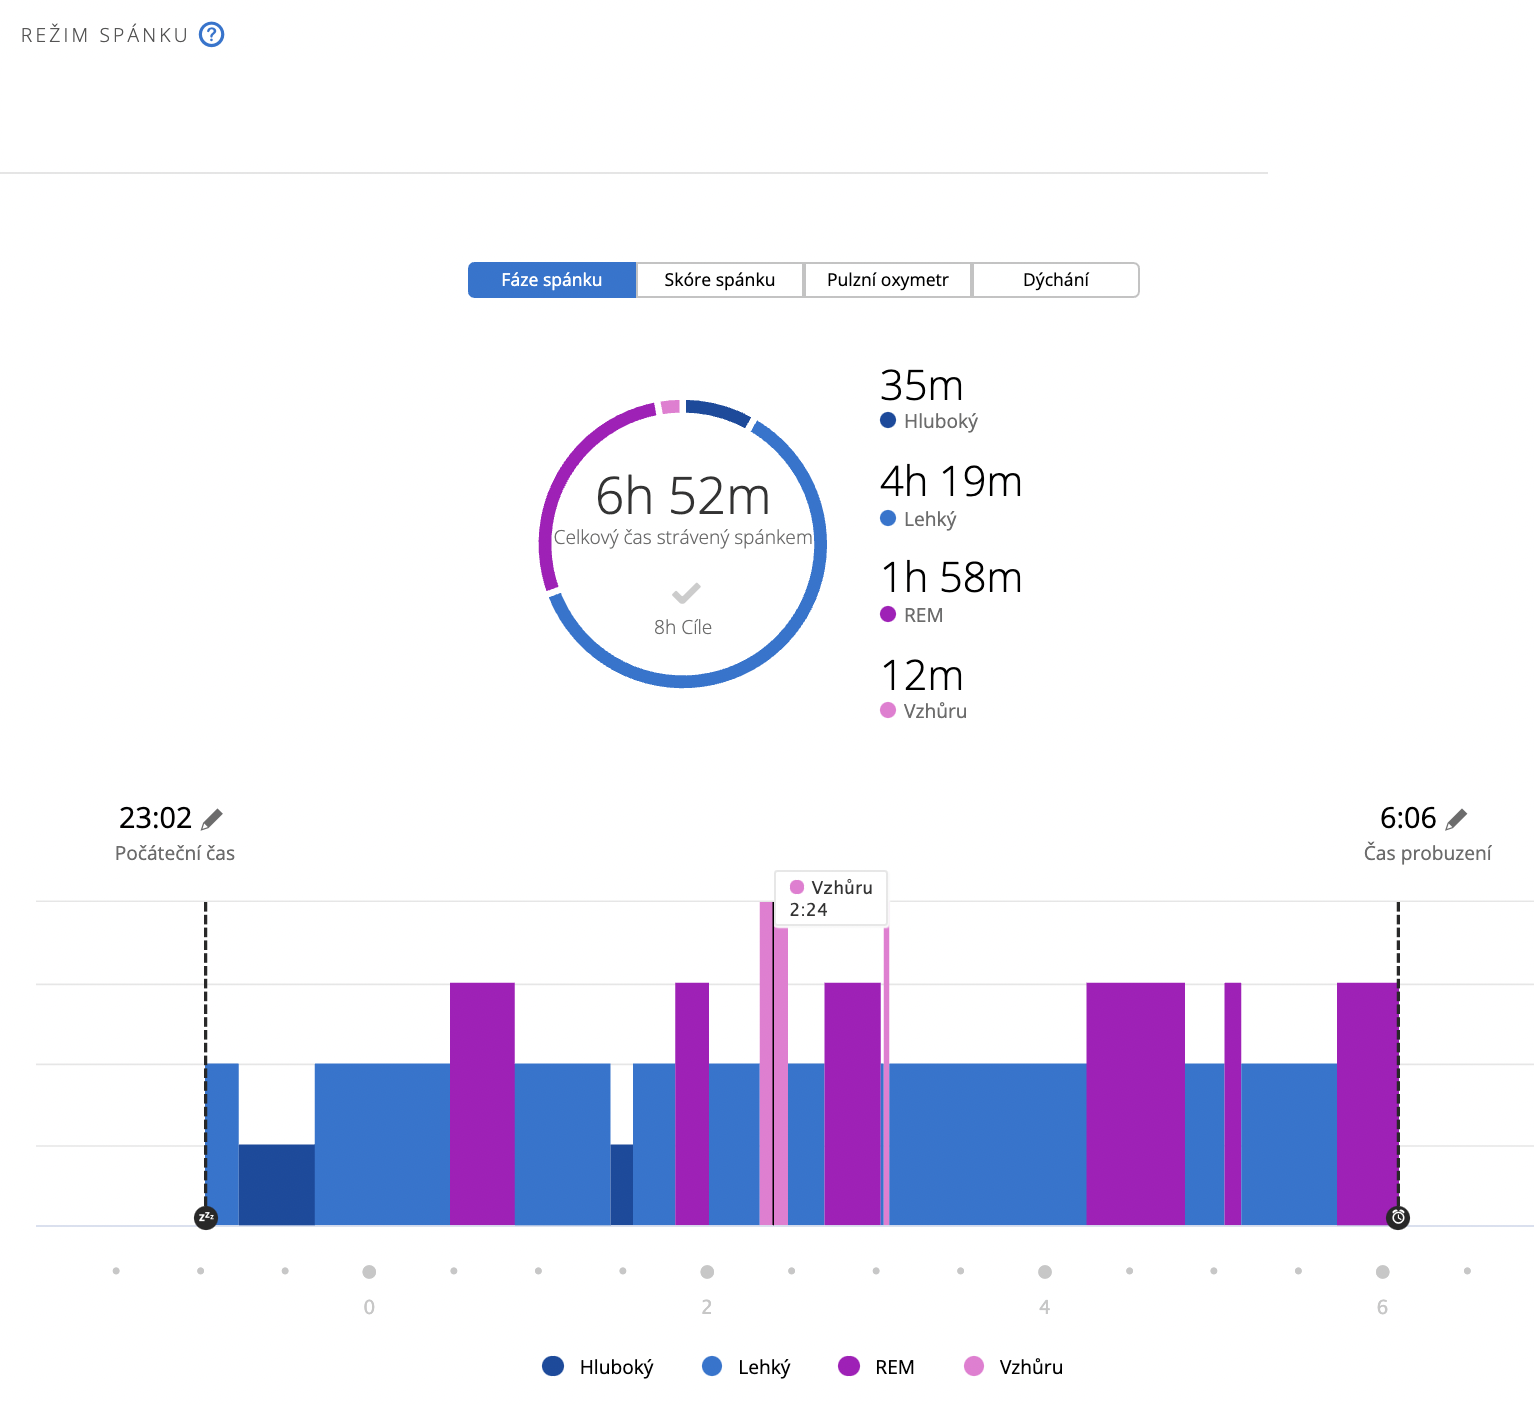The height and width of the screenshot is (1404, 1534).
Task: Select the Fáze spánku tab
Action: (552, 280)
